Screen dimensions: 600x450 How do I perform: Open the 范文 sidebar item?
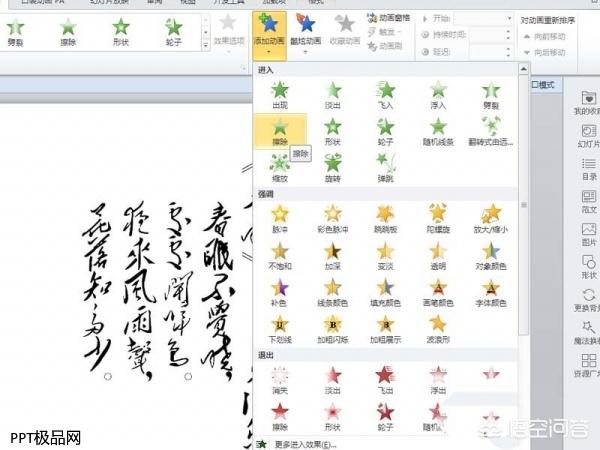(x=589, y=202)
